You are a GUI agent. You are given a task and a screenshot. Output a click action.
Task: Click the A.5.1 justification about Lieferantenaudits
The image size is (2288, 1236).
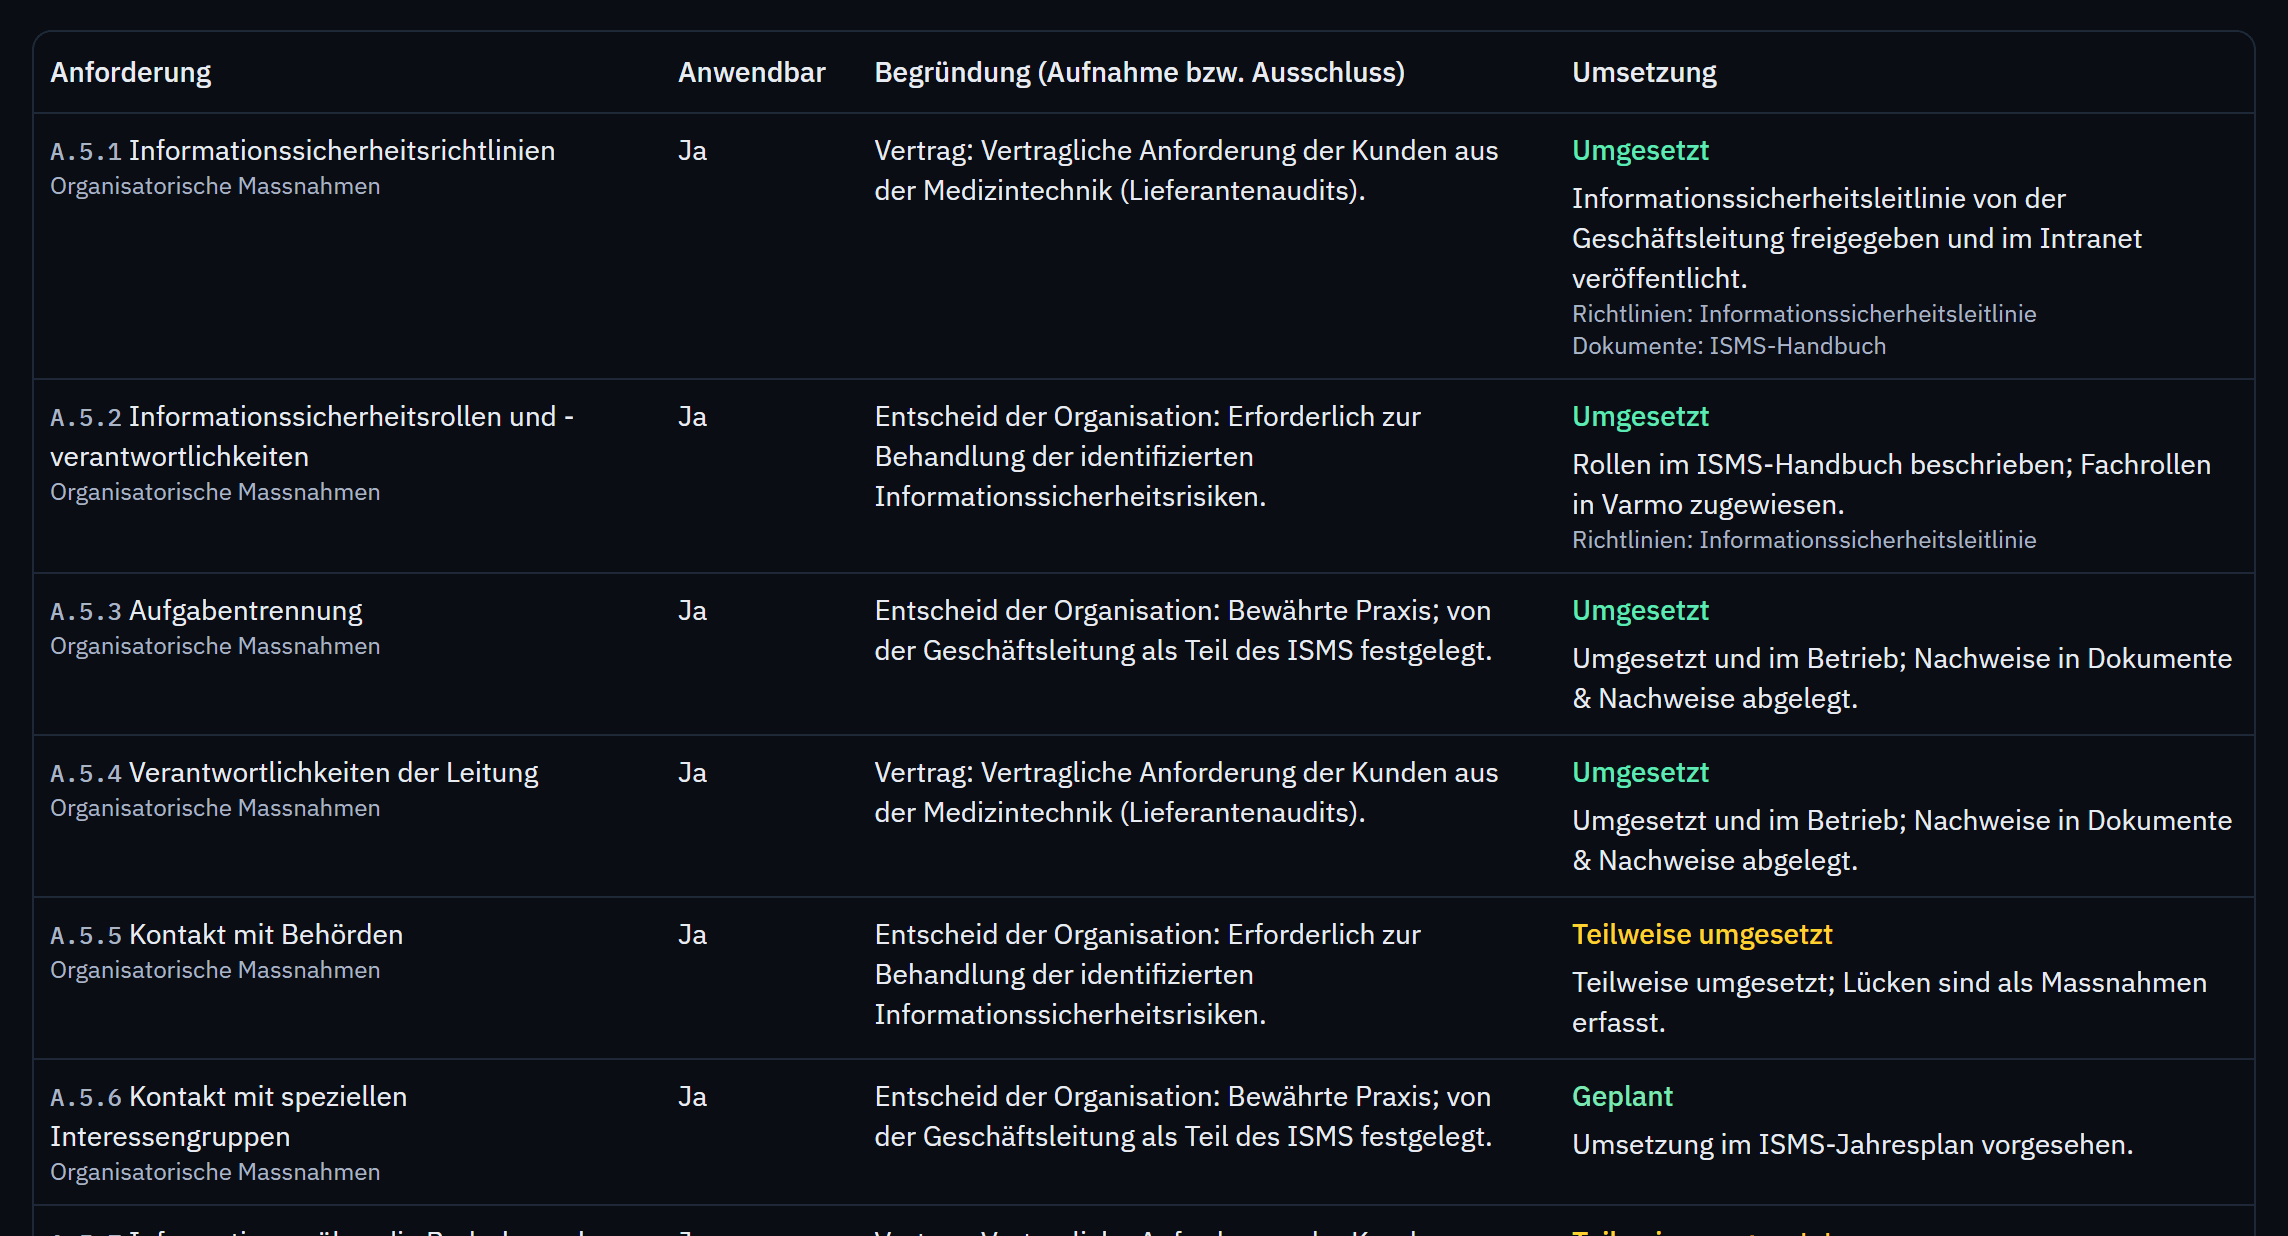pos(1186,171)
